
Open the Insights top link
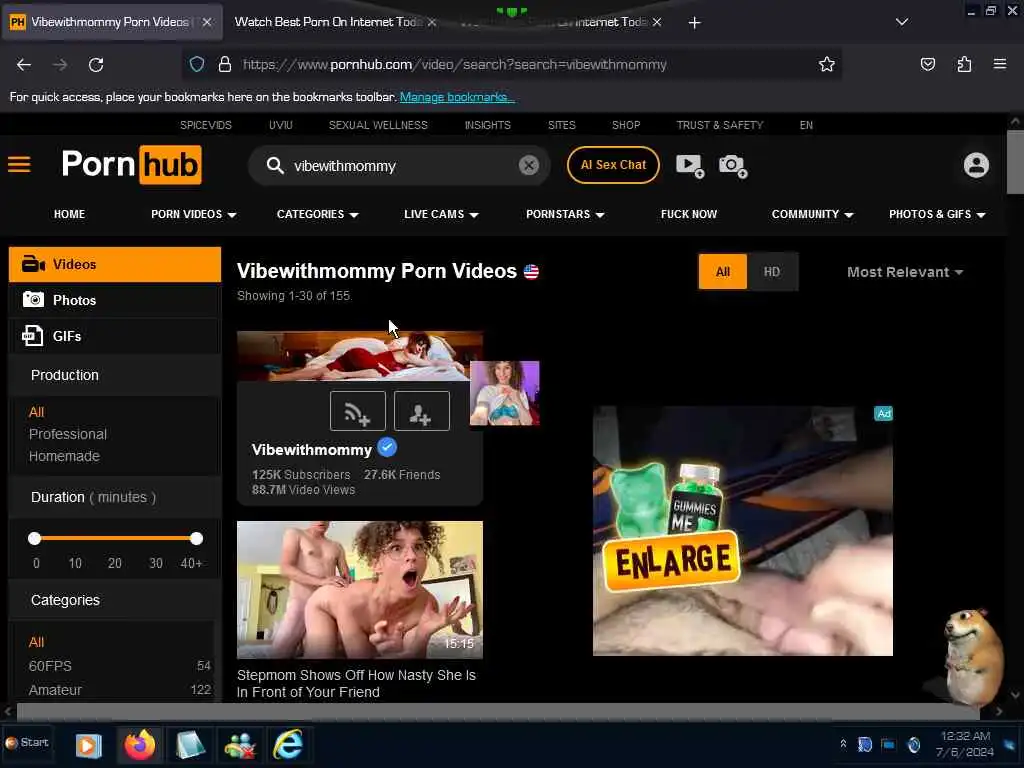click(x=487, y=125)
